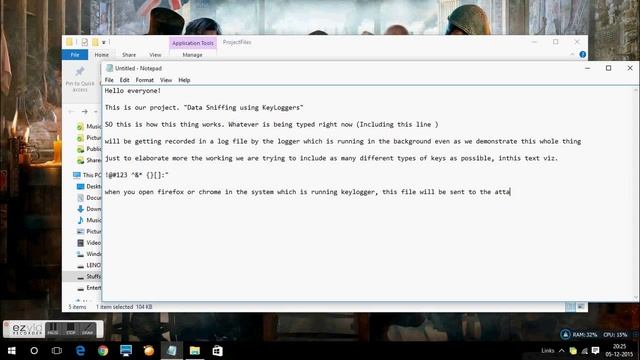
Task: Open the View ribbon tab in File Explorer
Action: tap(155, 55)
